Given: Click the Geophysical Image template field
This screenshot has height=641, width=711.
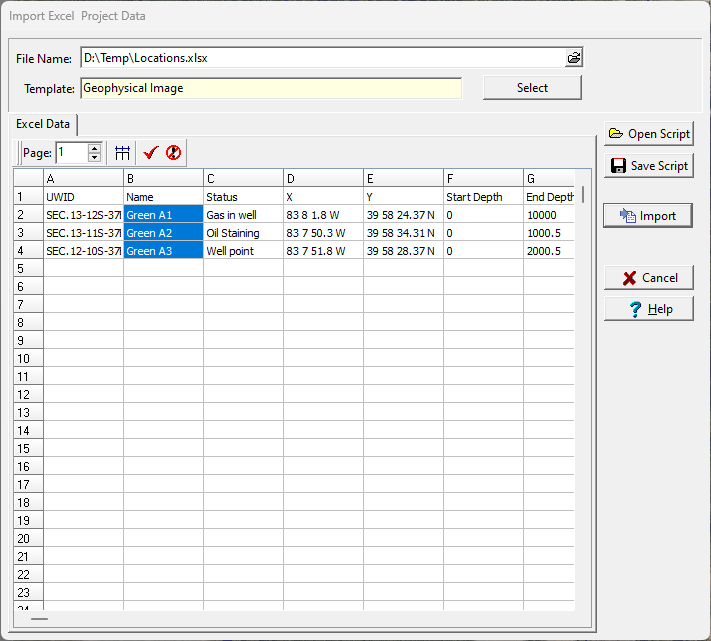Looking at the screenshot, I should (270, 88).
